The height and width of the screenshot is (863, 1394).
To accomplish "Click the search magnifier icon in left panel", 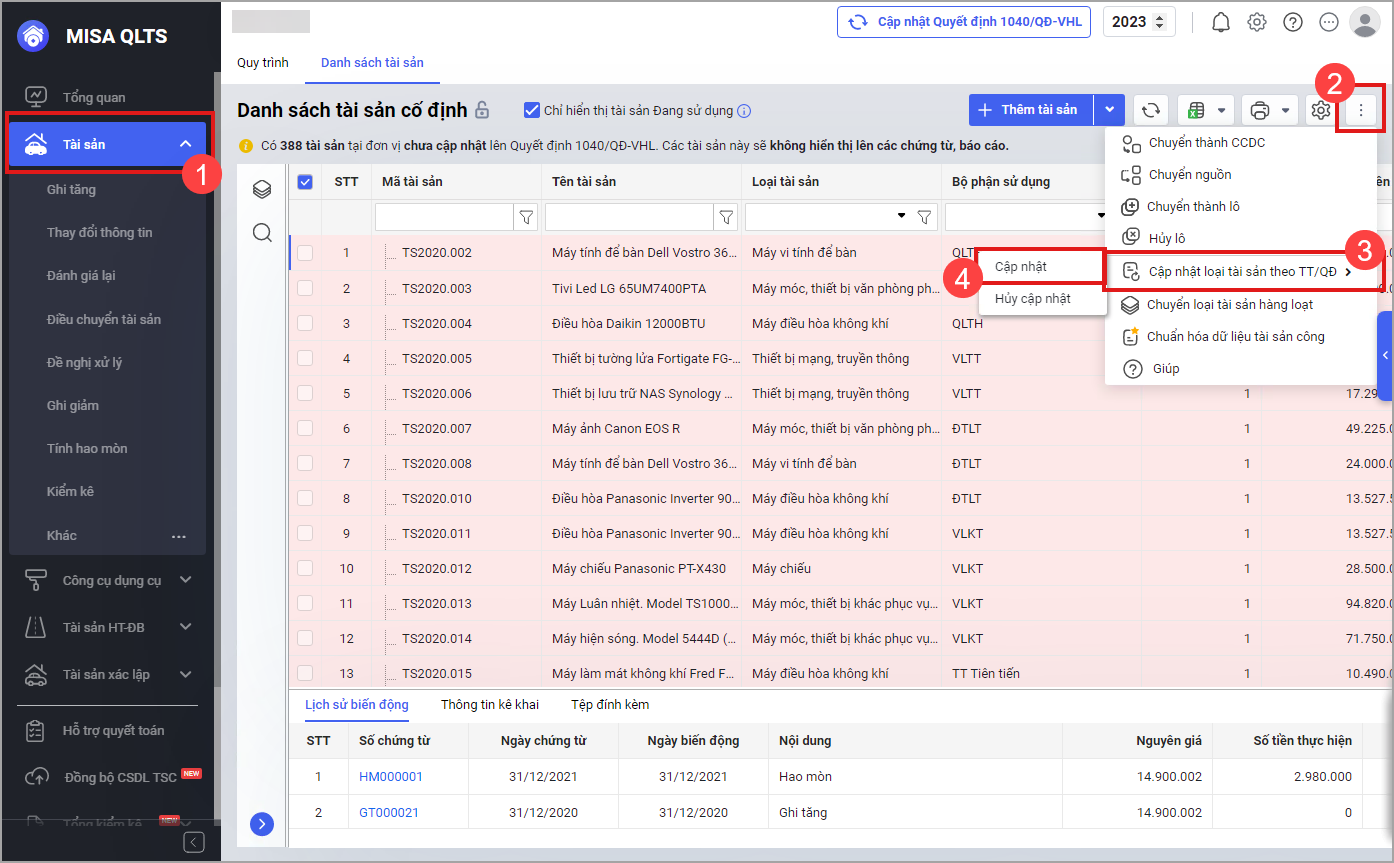I will pos(262,233).
